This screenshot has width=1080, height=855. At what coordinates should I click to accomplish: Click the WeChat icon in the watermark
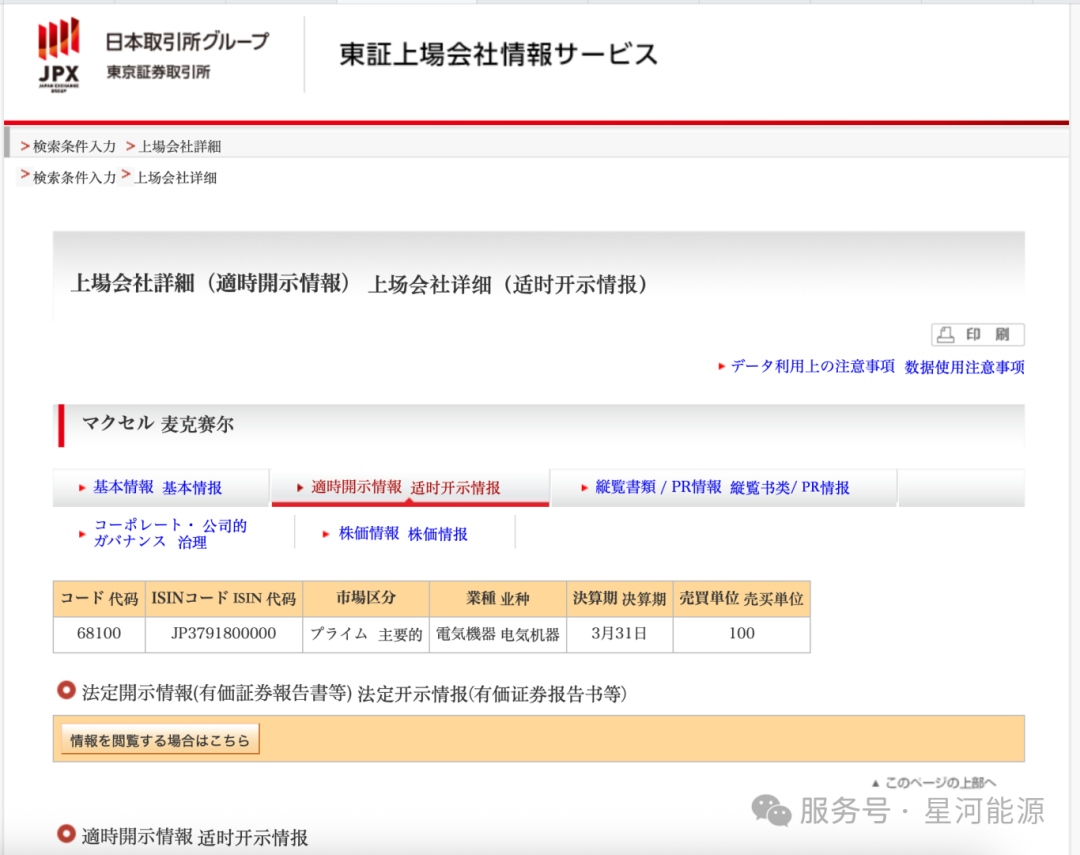coord(771,810)
